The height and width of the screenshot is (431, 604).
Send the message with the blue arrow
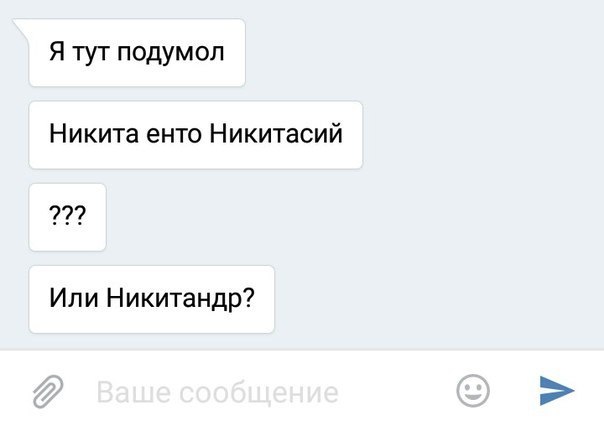click(557, 391)
